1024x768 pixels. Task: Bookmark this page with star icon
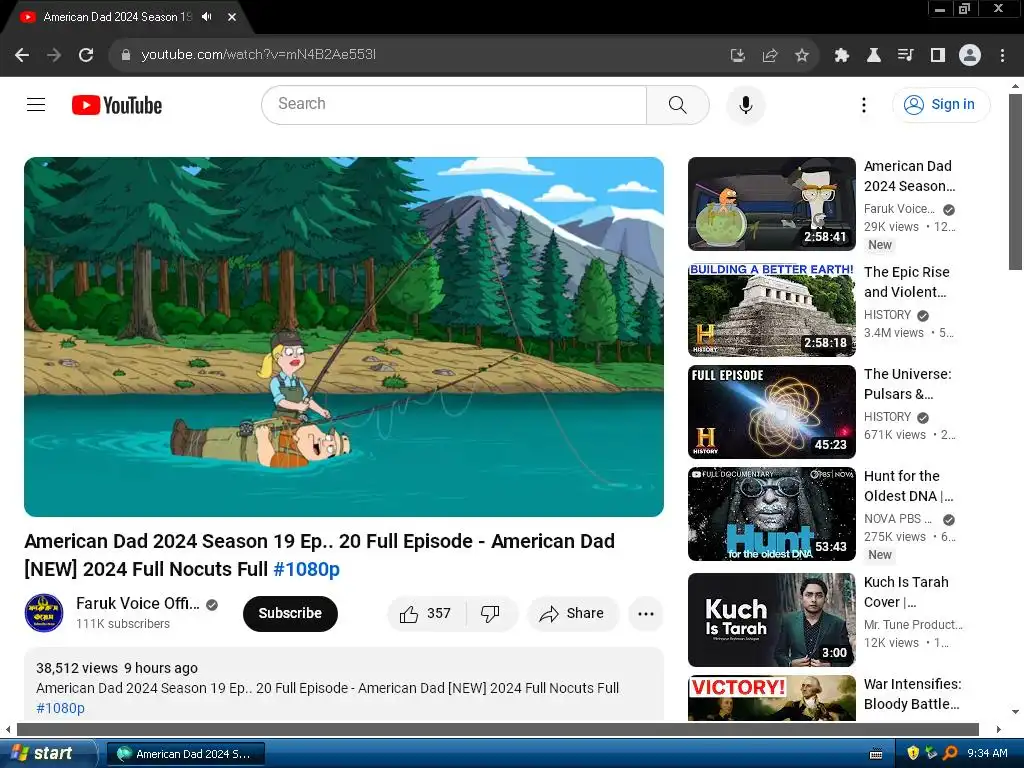(x=802, y=56)
